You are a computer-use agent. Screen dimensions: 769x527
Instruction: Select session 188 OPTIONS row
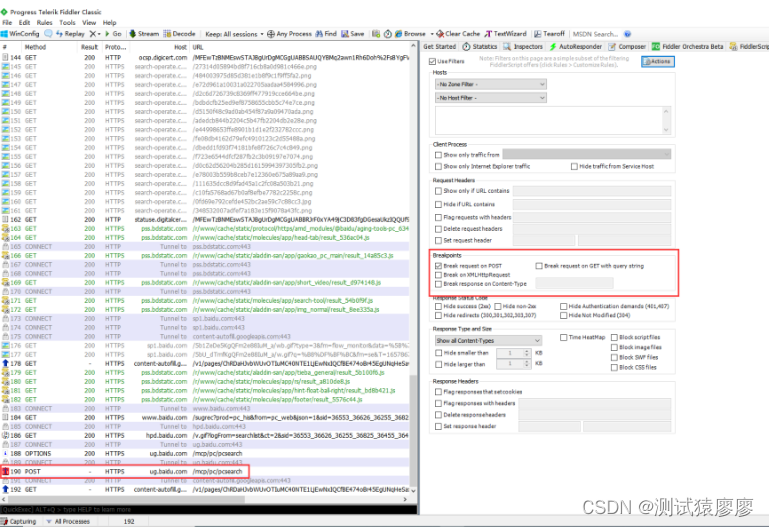(x=205, y=454)
